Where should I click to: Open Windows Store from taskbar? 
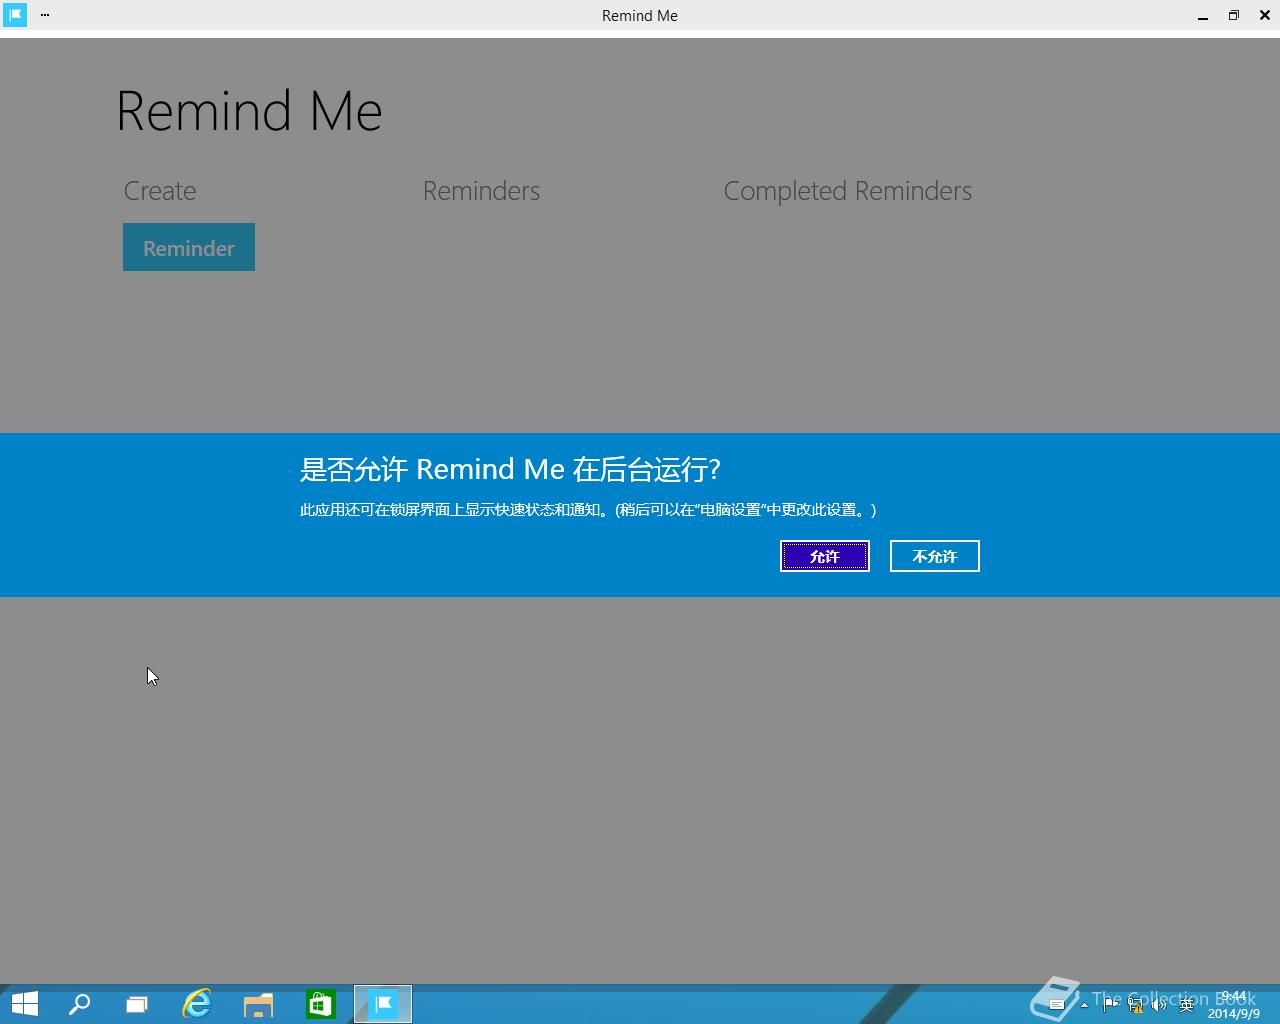(320, 1004)
